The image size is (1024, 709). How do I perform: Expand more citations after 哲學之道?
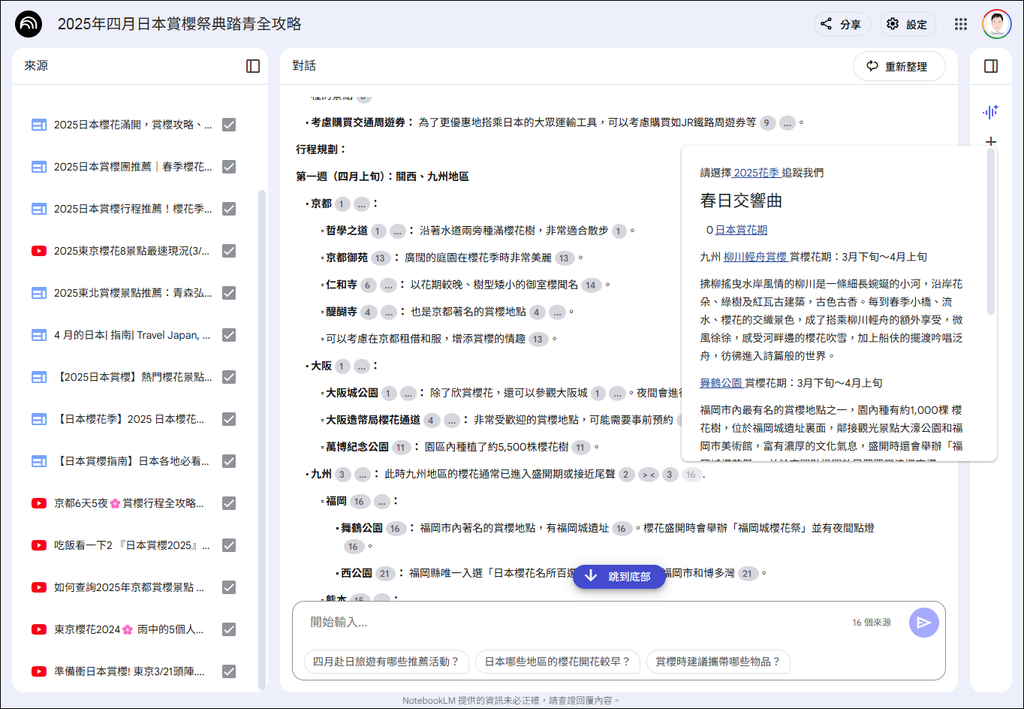[x=398, y=230]
